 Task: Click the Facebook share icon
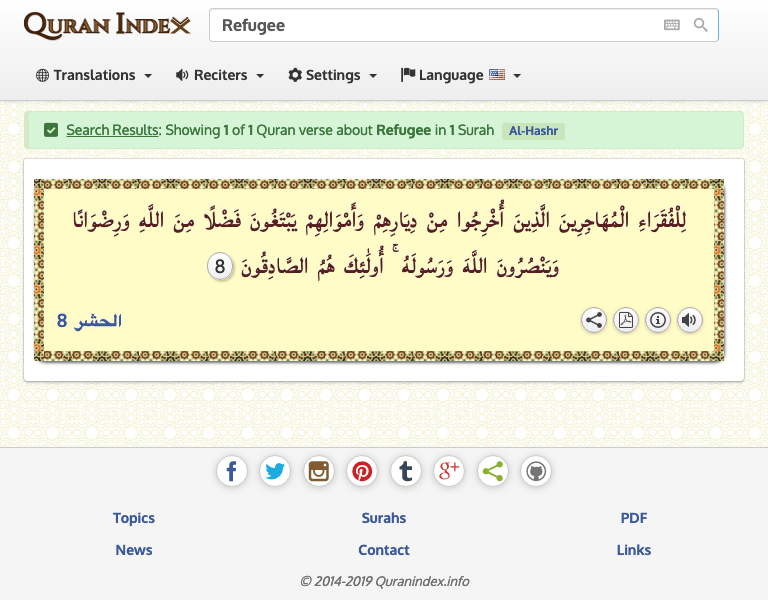(x=232, y=471)
